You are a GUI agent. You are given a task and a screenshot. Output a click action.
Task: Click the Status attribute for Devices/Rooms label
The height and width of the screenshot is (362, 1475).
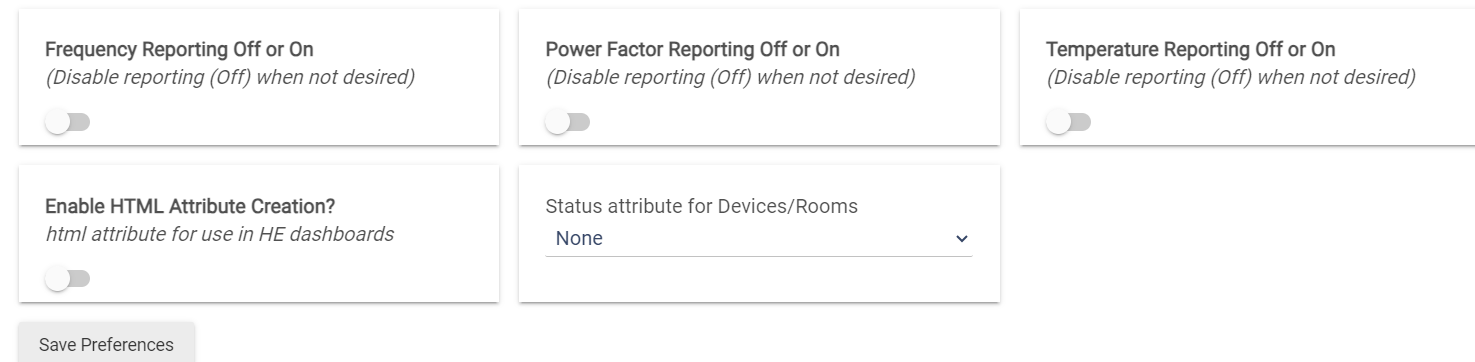[x=701, y=207]
